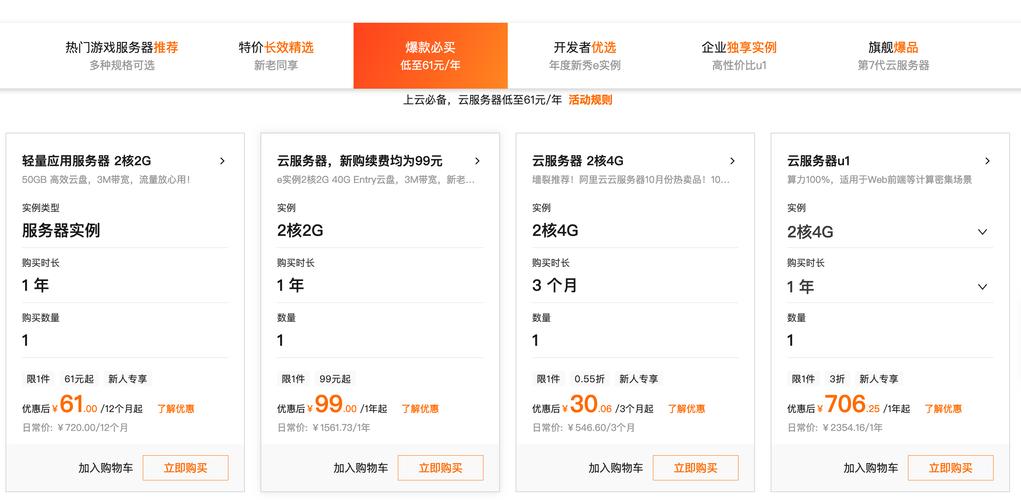Click 日常价 ¥546.60/3个月 text
The image size is (1021, 500).
click(583, 428)
